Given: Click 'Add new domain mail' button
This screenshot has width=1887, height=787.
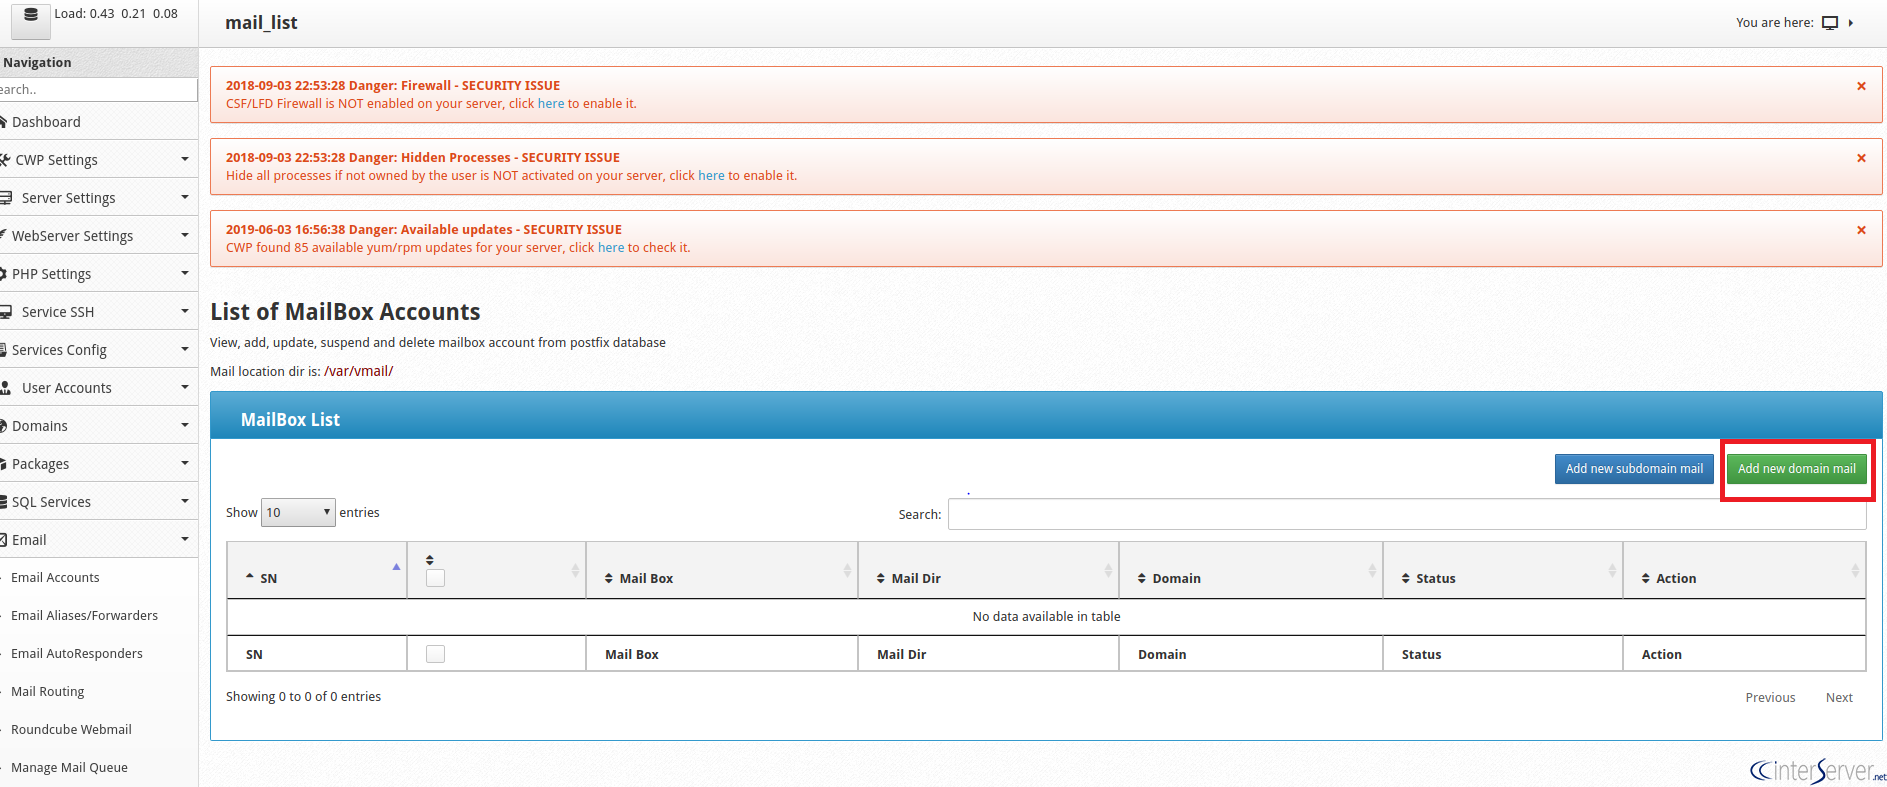Looking at the screenshot, I should click(1796, 469).
